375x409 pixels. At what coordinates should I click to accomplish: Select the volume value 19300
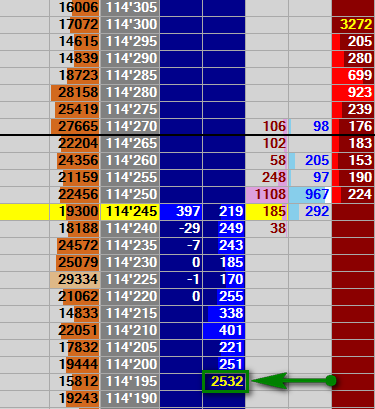(75, 211)
